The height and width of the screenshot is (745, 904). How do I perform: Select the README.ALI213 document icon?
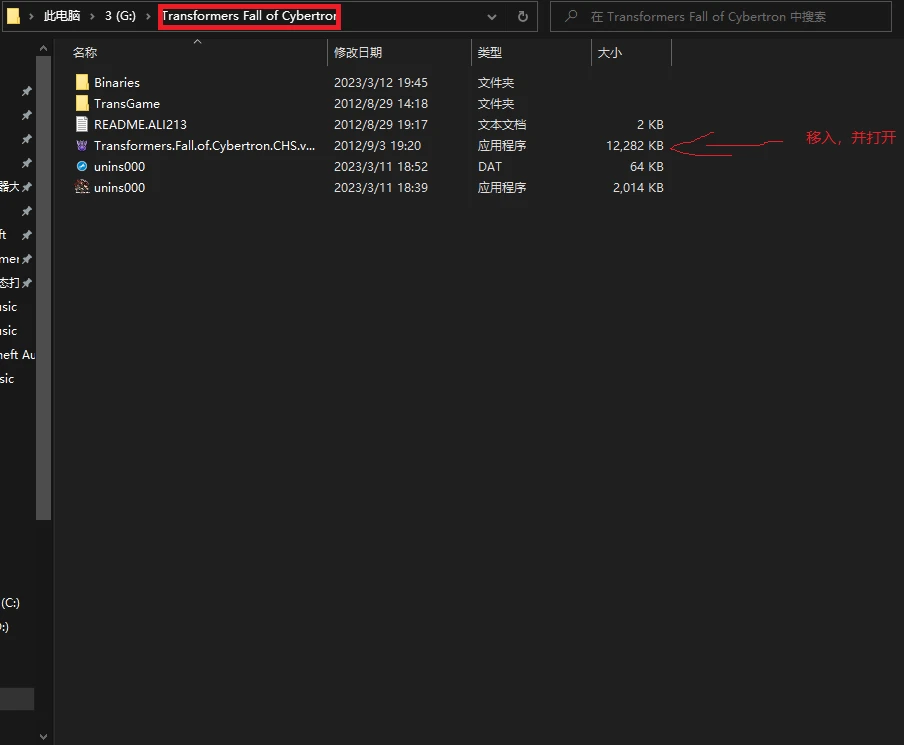pos(82,125)
